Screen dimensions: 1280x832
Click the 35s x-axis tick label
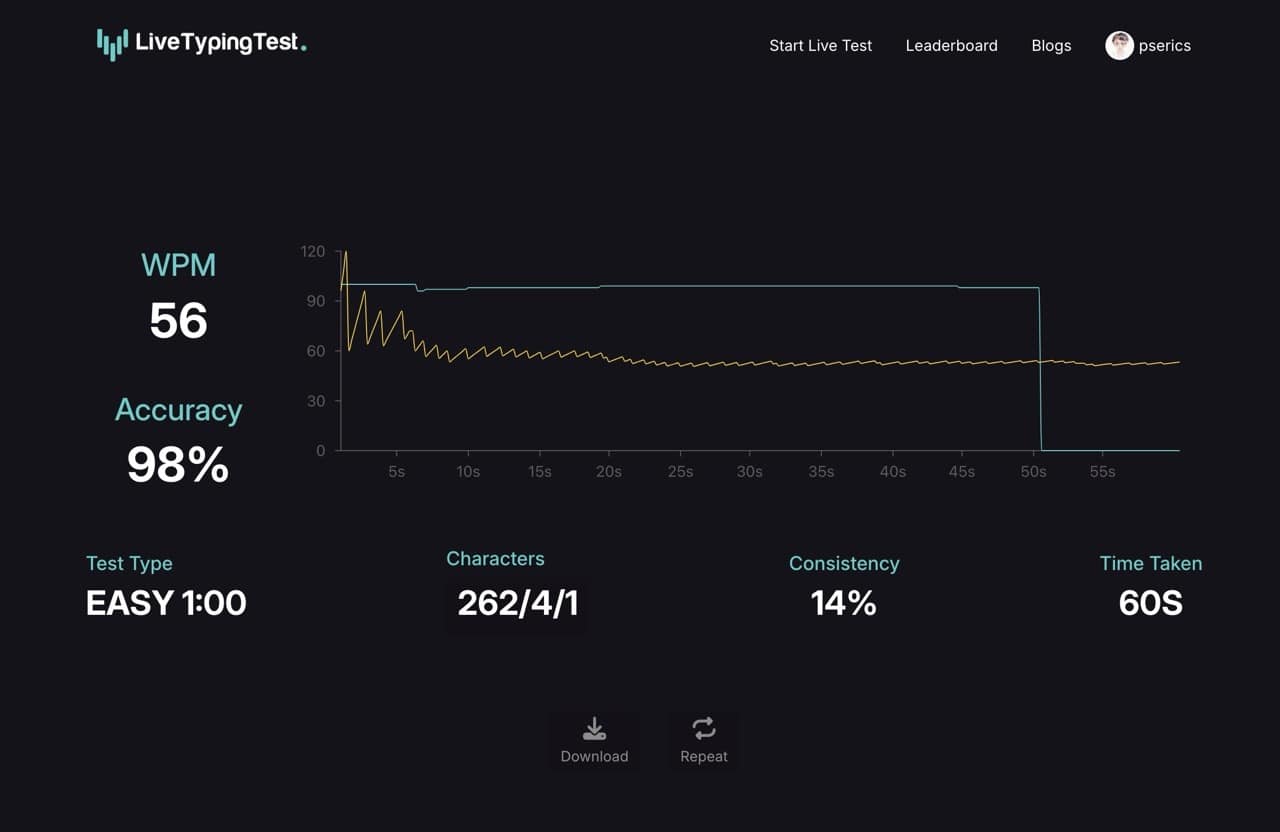[821, 472]
